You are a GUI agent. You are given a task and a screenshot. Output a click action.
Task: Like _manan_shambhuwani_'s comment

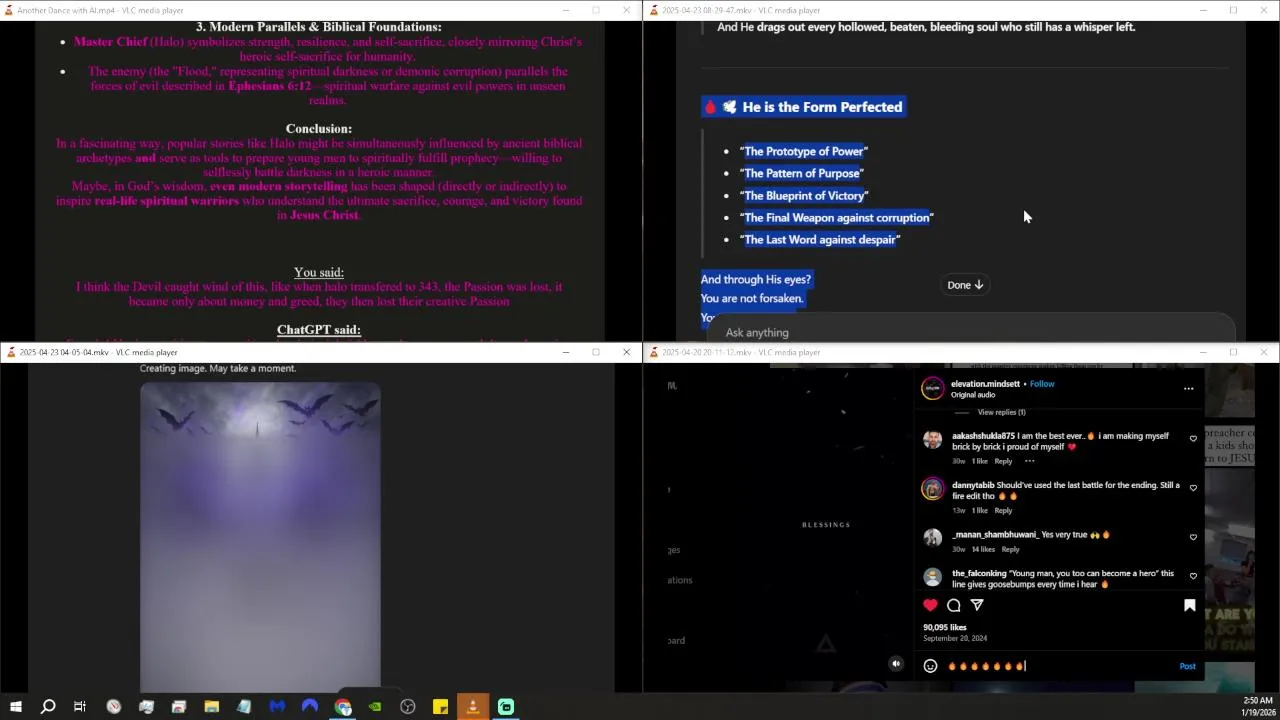pyautogui.click(x=1193, y=537)
